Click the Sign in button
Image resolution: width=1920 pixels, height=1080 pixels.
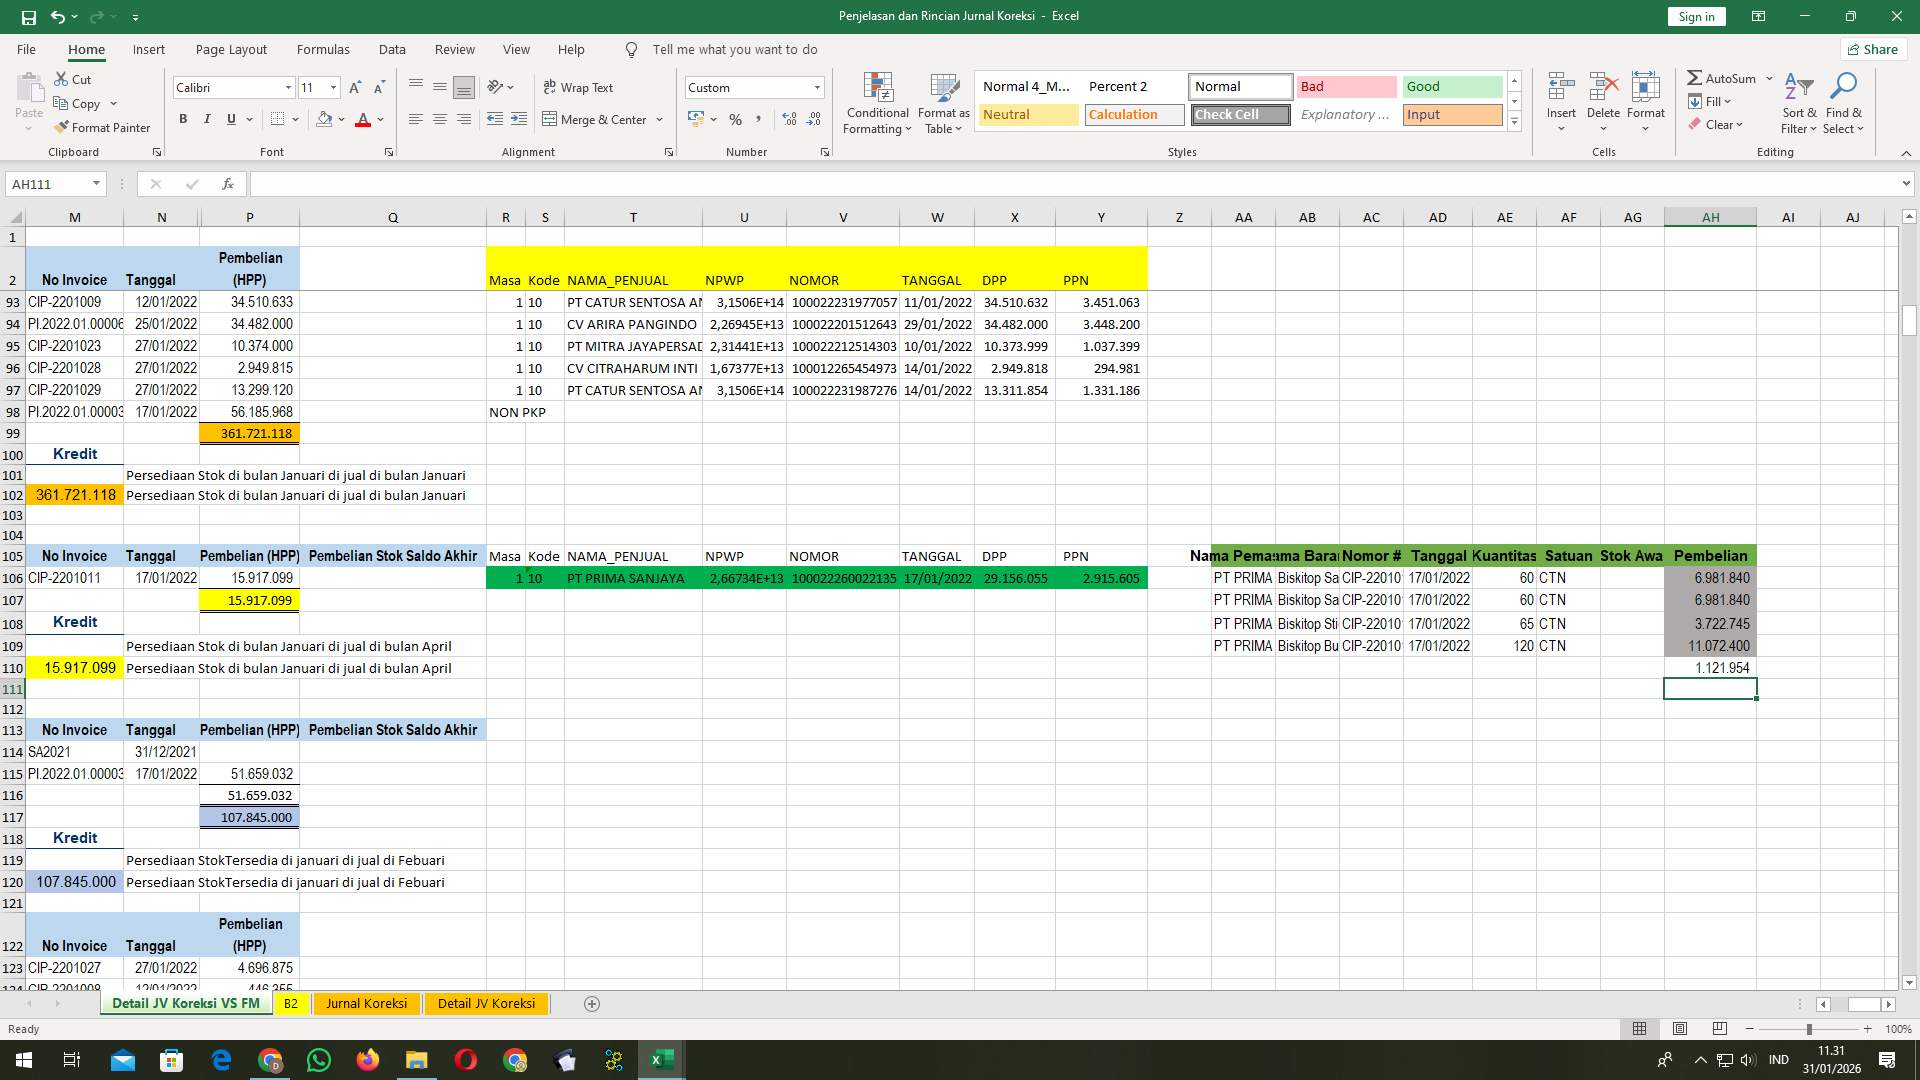pos(1695,16)
